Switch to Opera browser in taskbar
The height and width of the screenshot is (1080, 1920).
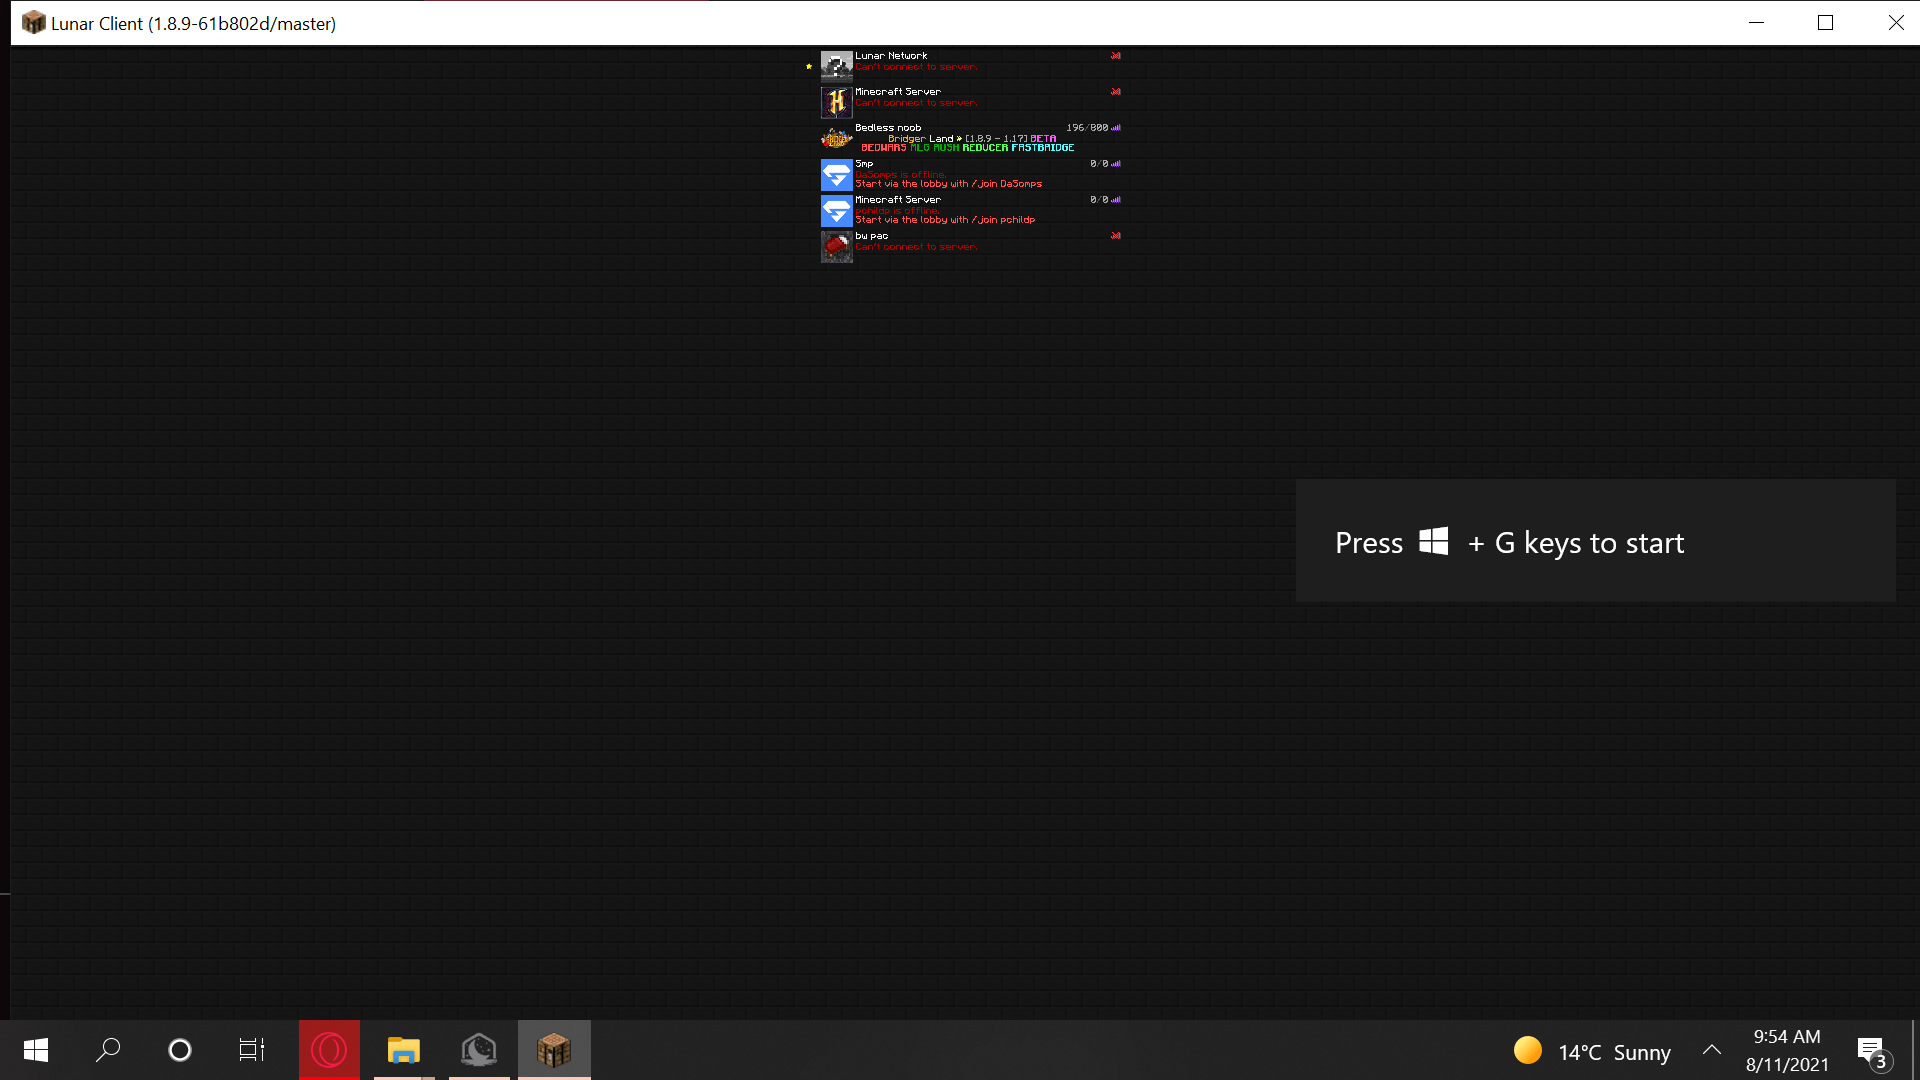[x=329, y=1050]
